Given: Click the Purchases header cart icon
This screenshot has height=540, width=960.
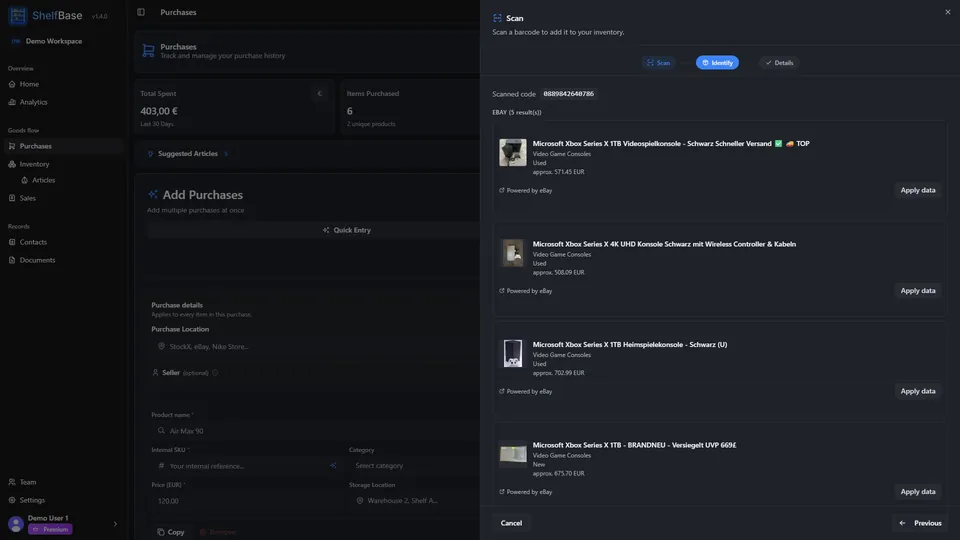Looking at the screenshot, I should 148,51.
